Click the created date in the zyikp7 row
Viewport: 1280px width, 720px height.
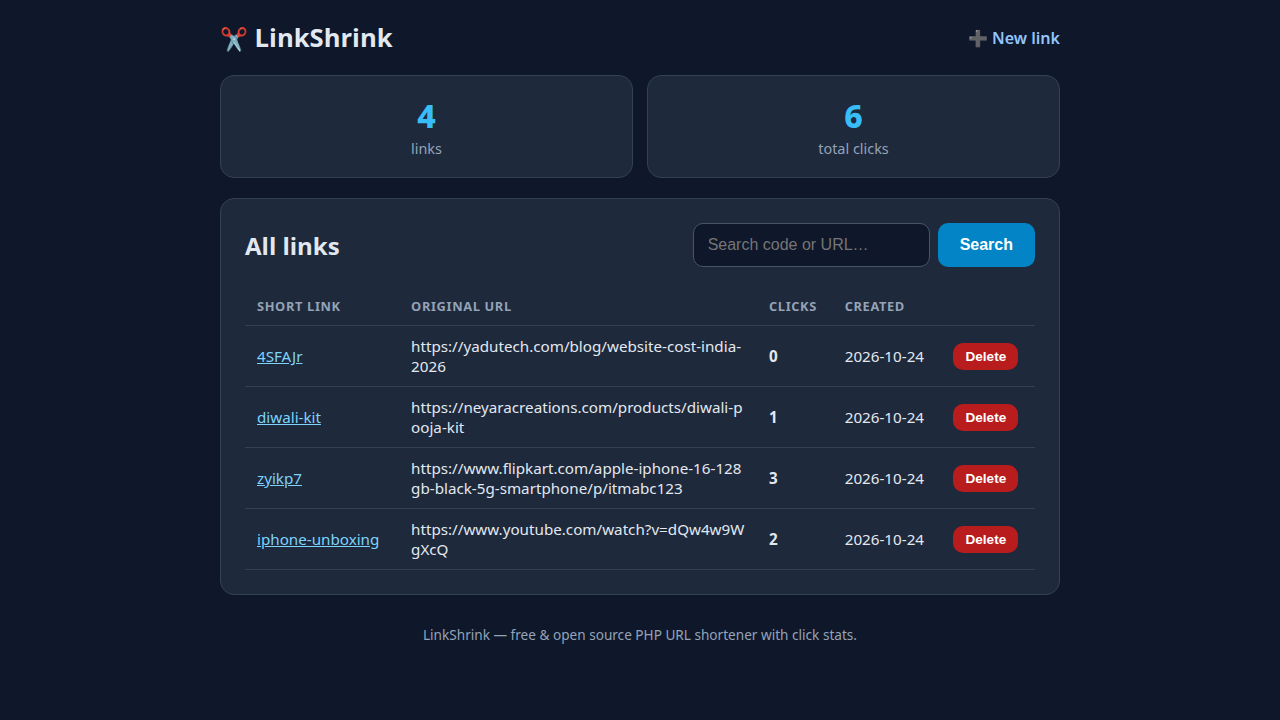884,479
